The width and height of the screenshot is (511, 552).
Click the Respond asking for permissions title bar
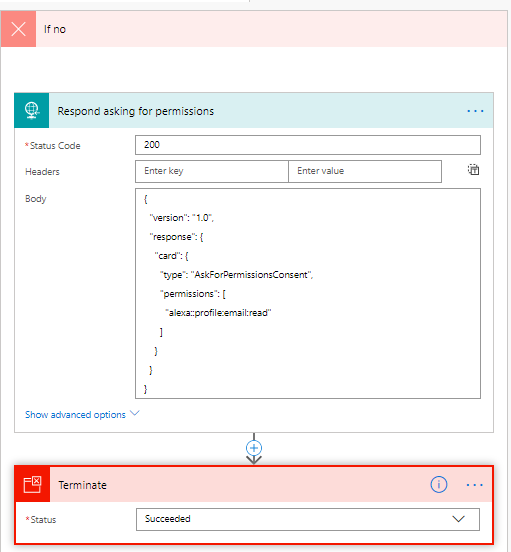point(254,111)
